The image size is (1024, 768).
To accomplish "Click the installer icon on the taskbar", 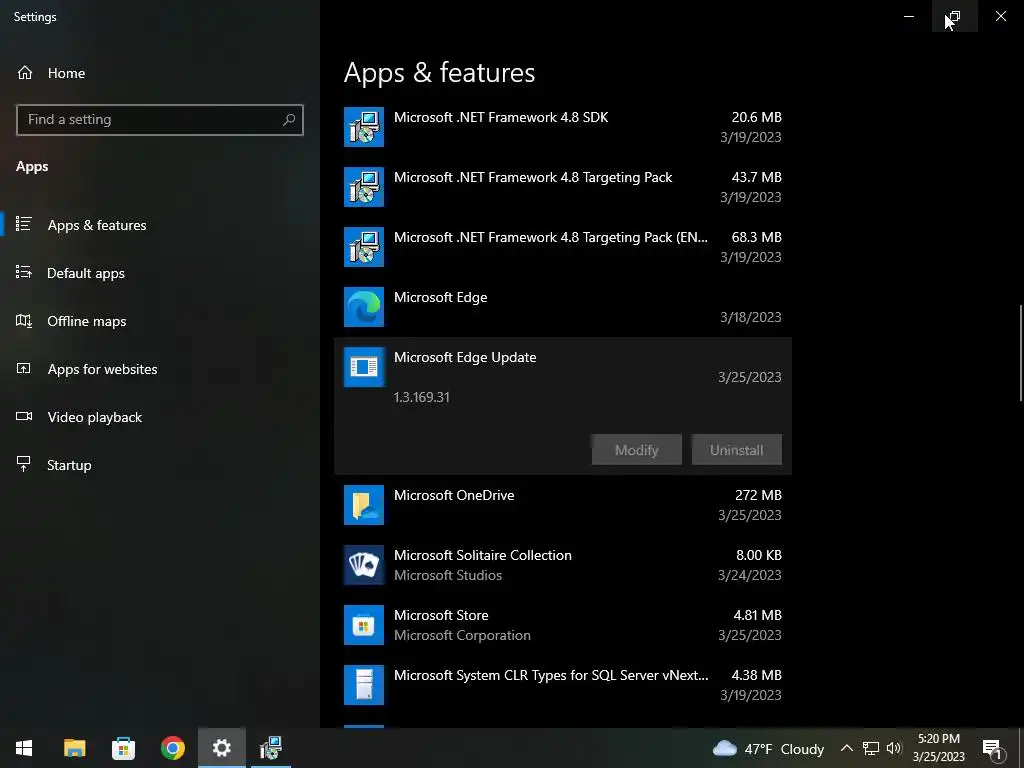I will (x=270, y=748).
